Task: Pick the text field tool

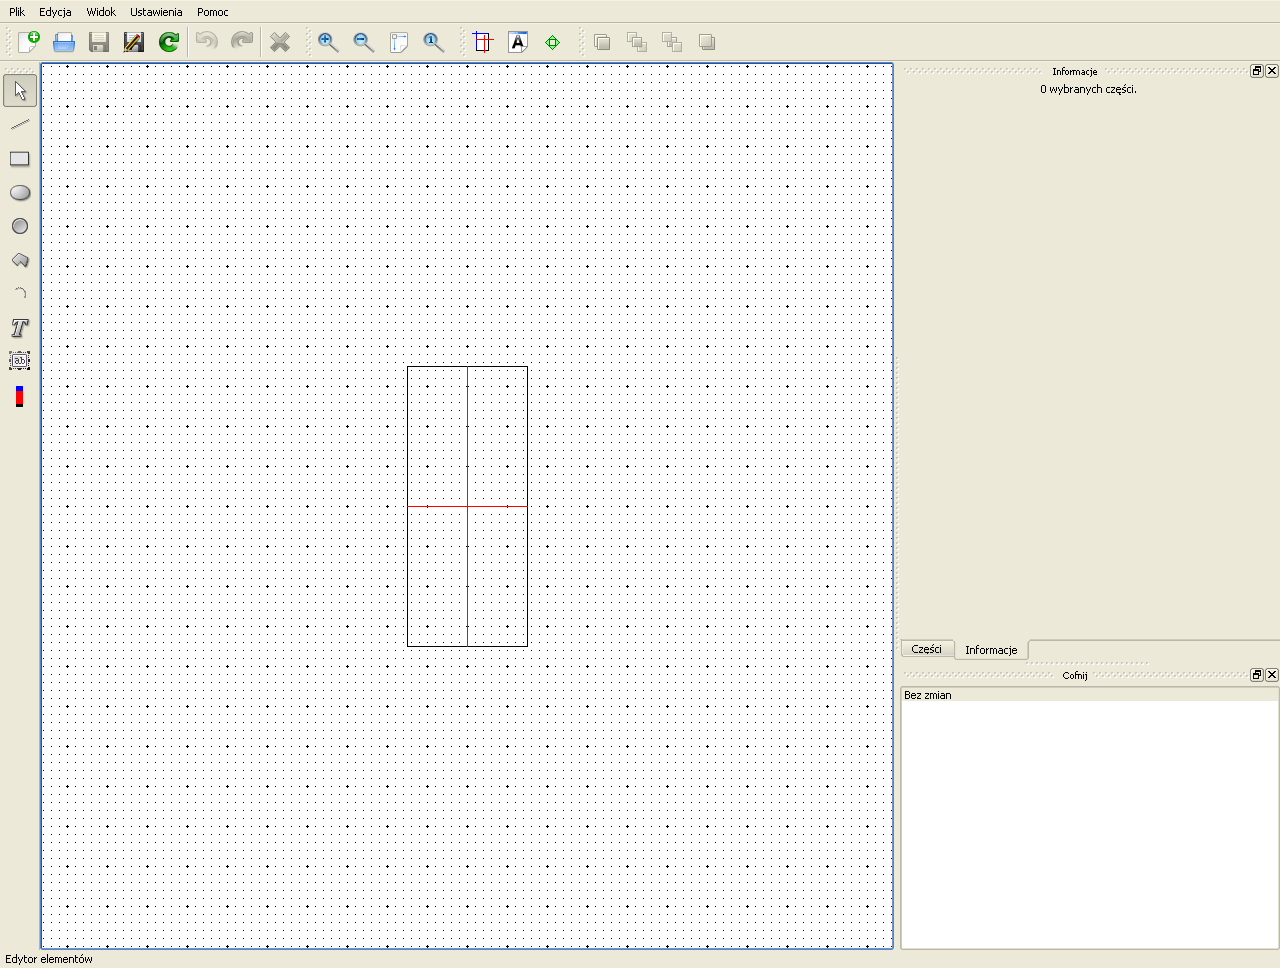Action: [x=20, y=361]
